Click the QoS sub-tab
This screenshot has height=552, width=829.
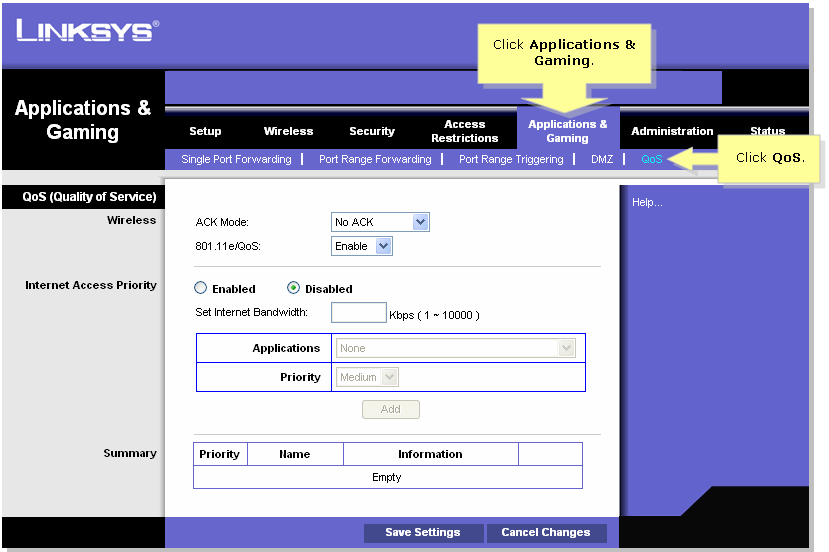(651, 159)
